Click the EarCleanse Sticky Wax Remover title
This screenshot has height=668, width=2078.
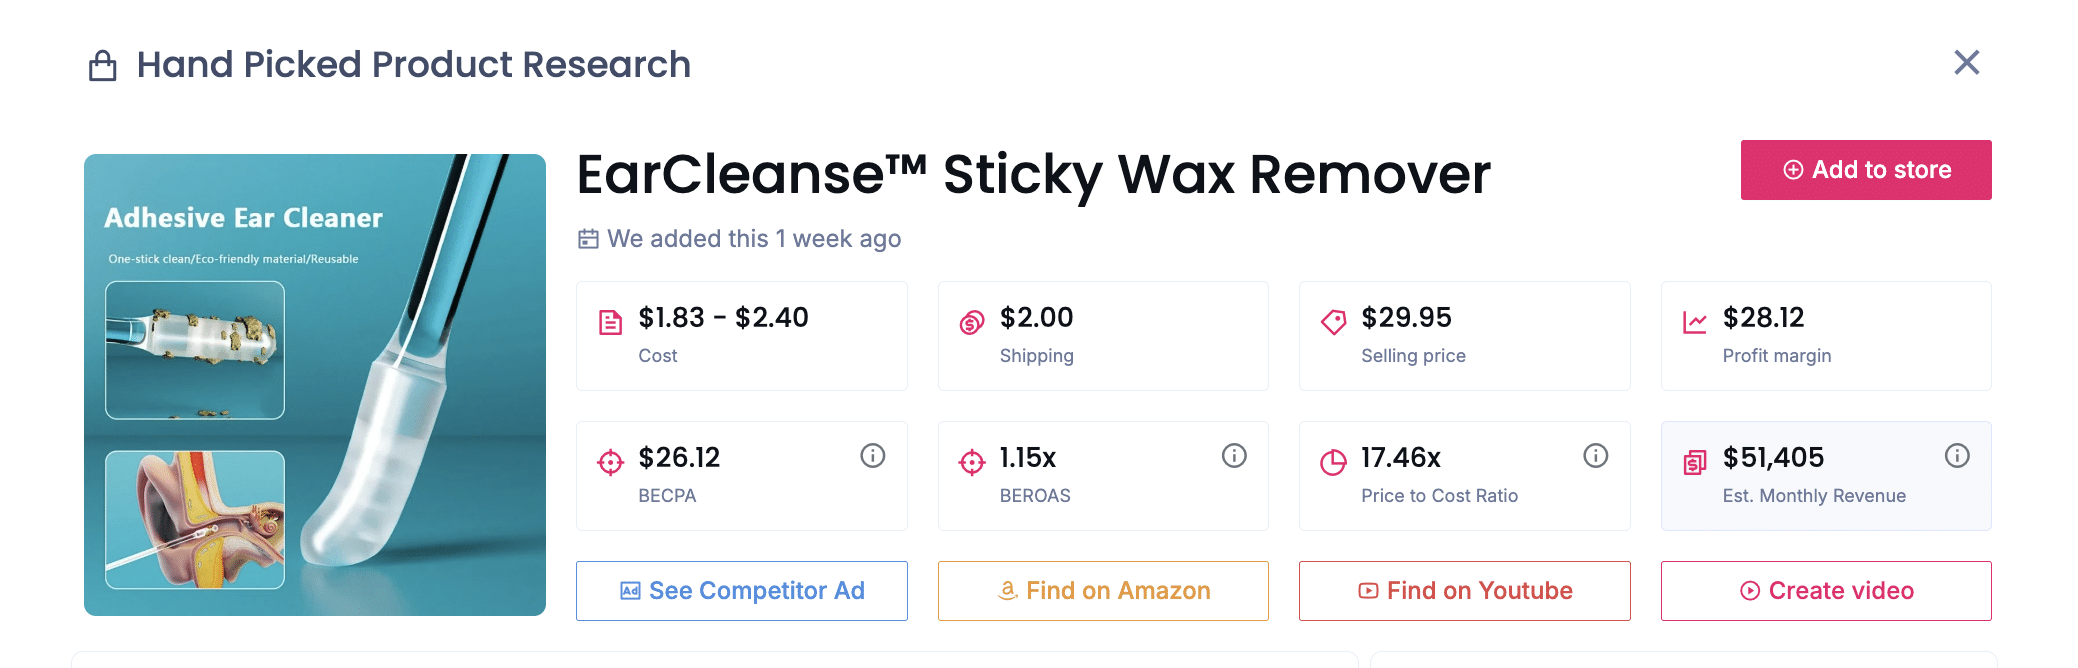click(x=1033, y=174)
